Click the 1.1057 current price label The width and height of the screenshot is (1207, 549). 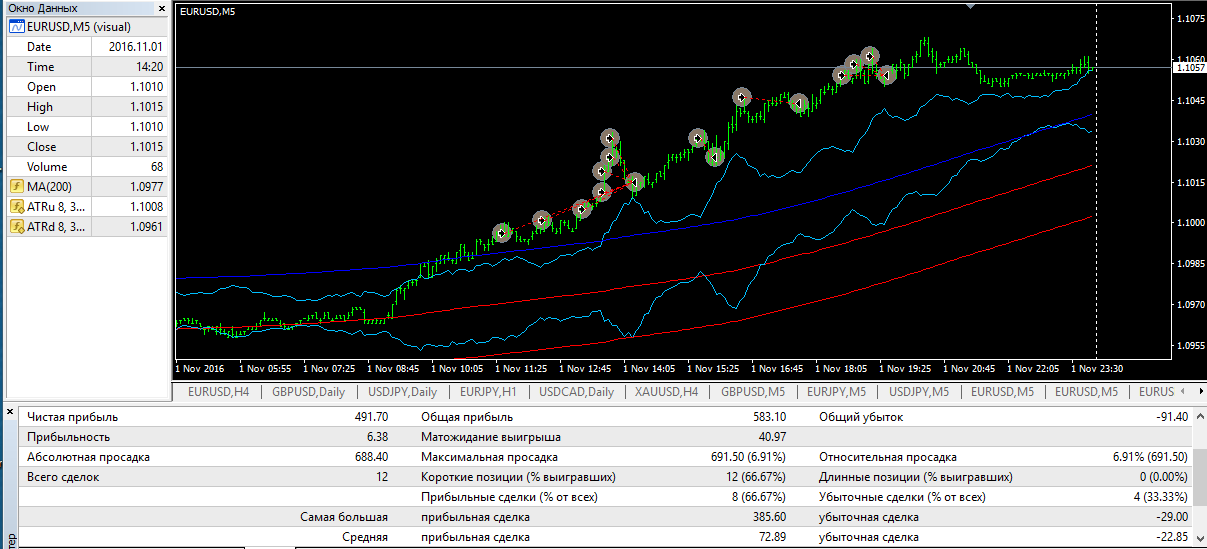[x=1190, y=68]
